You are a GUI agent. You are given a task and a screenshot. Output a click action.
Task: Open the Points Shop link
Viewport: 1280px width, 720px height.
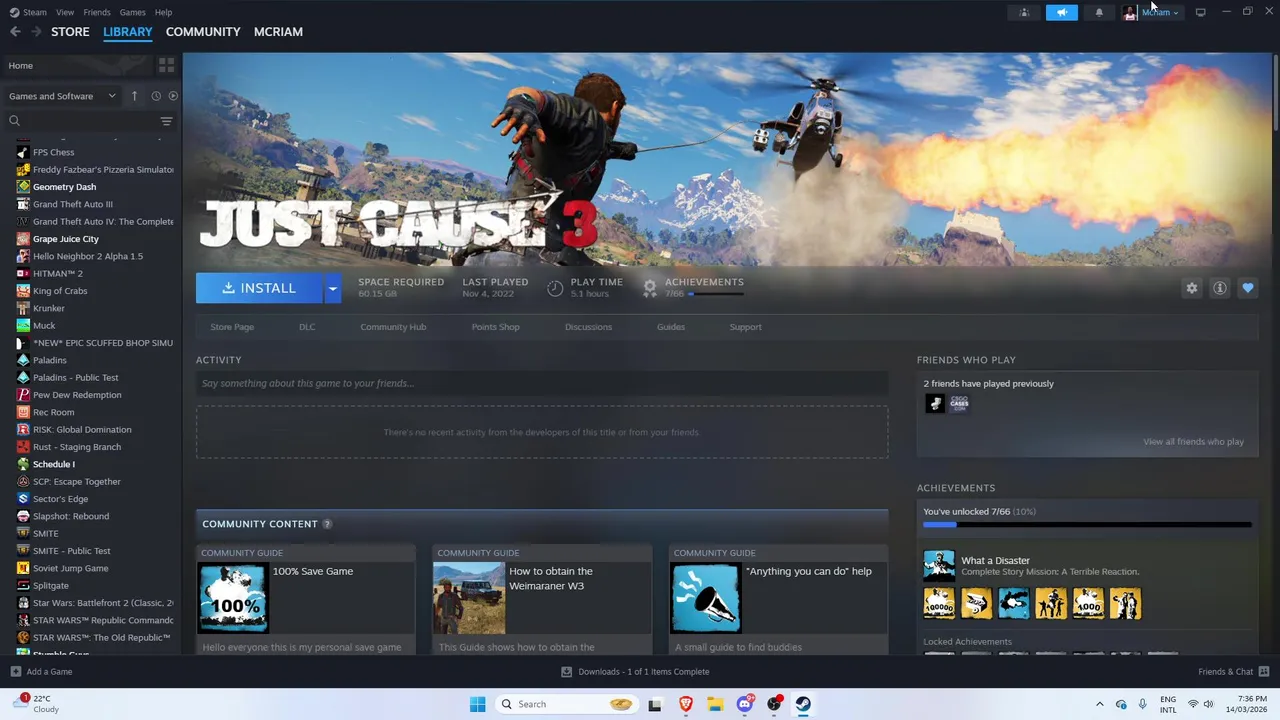(495, 327)
